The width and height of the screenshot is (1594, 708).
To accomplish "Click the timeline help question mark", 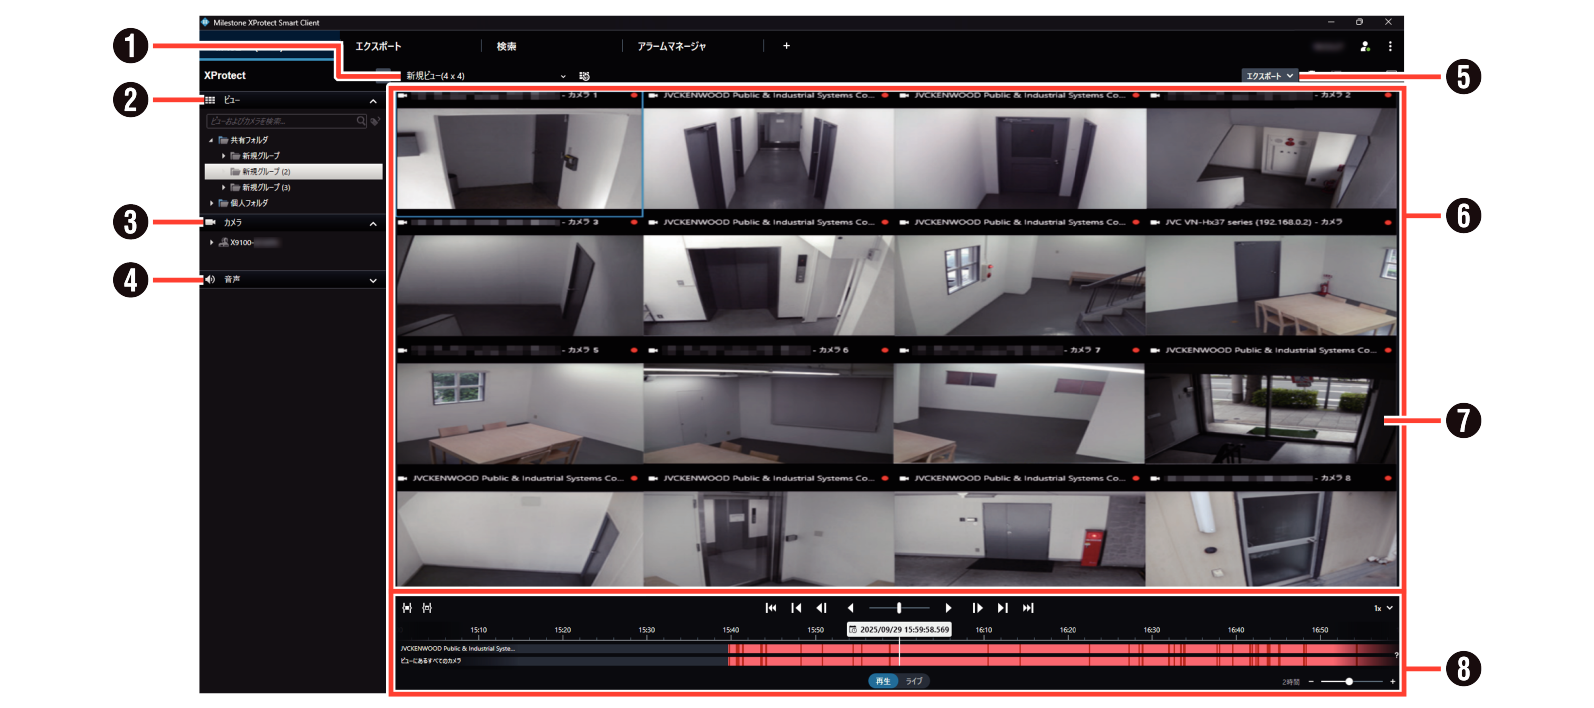I will coord(1396,655).
